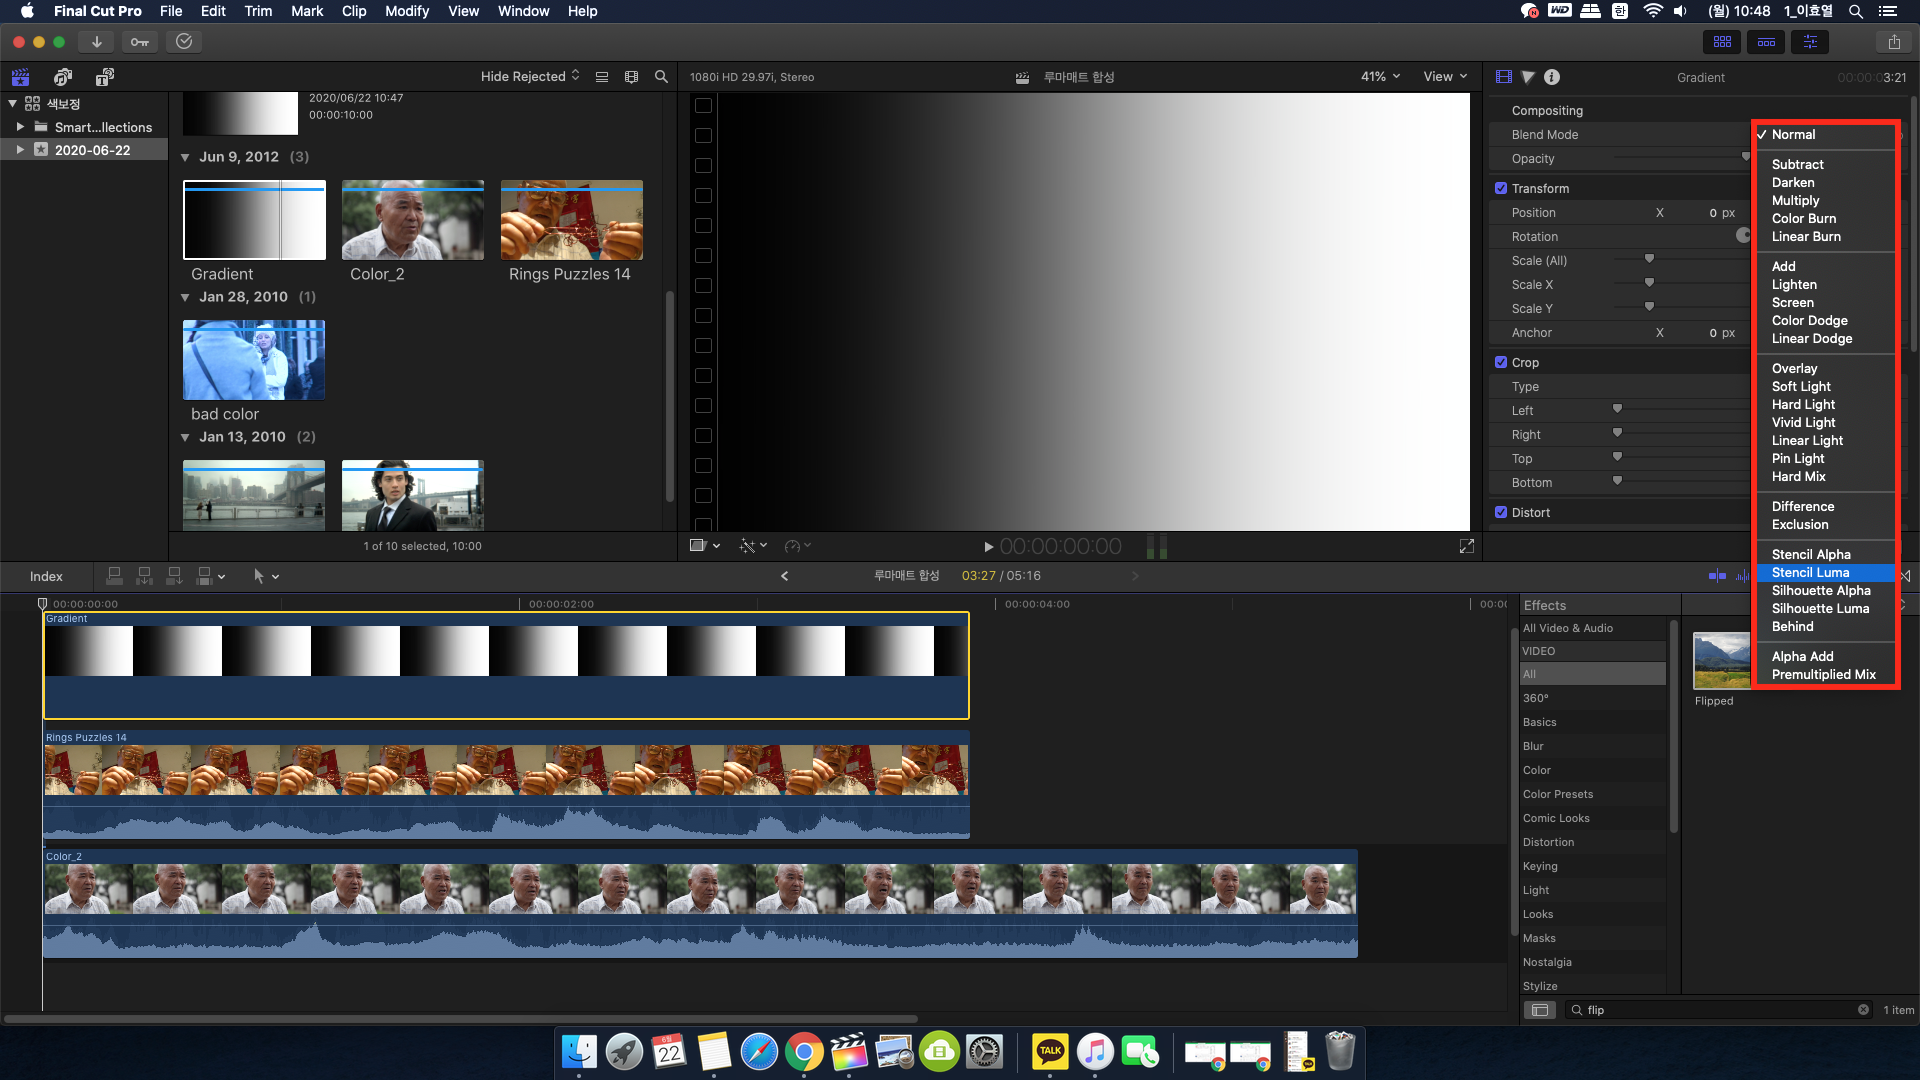Play the viewer clip
This screenshot has height=1080, width=1920.
point(988,547)
